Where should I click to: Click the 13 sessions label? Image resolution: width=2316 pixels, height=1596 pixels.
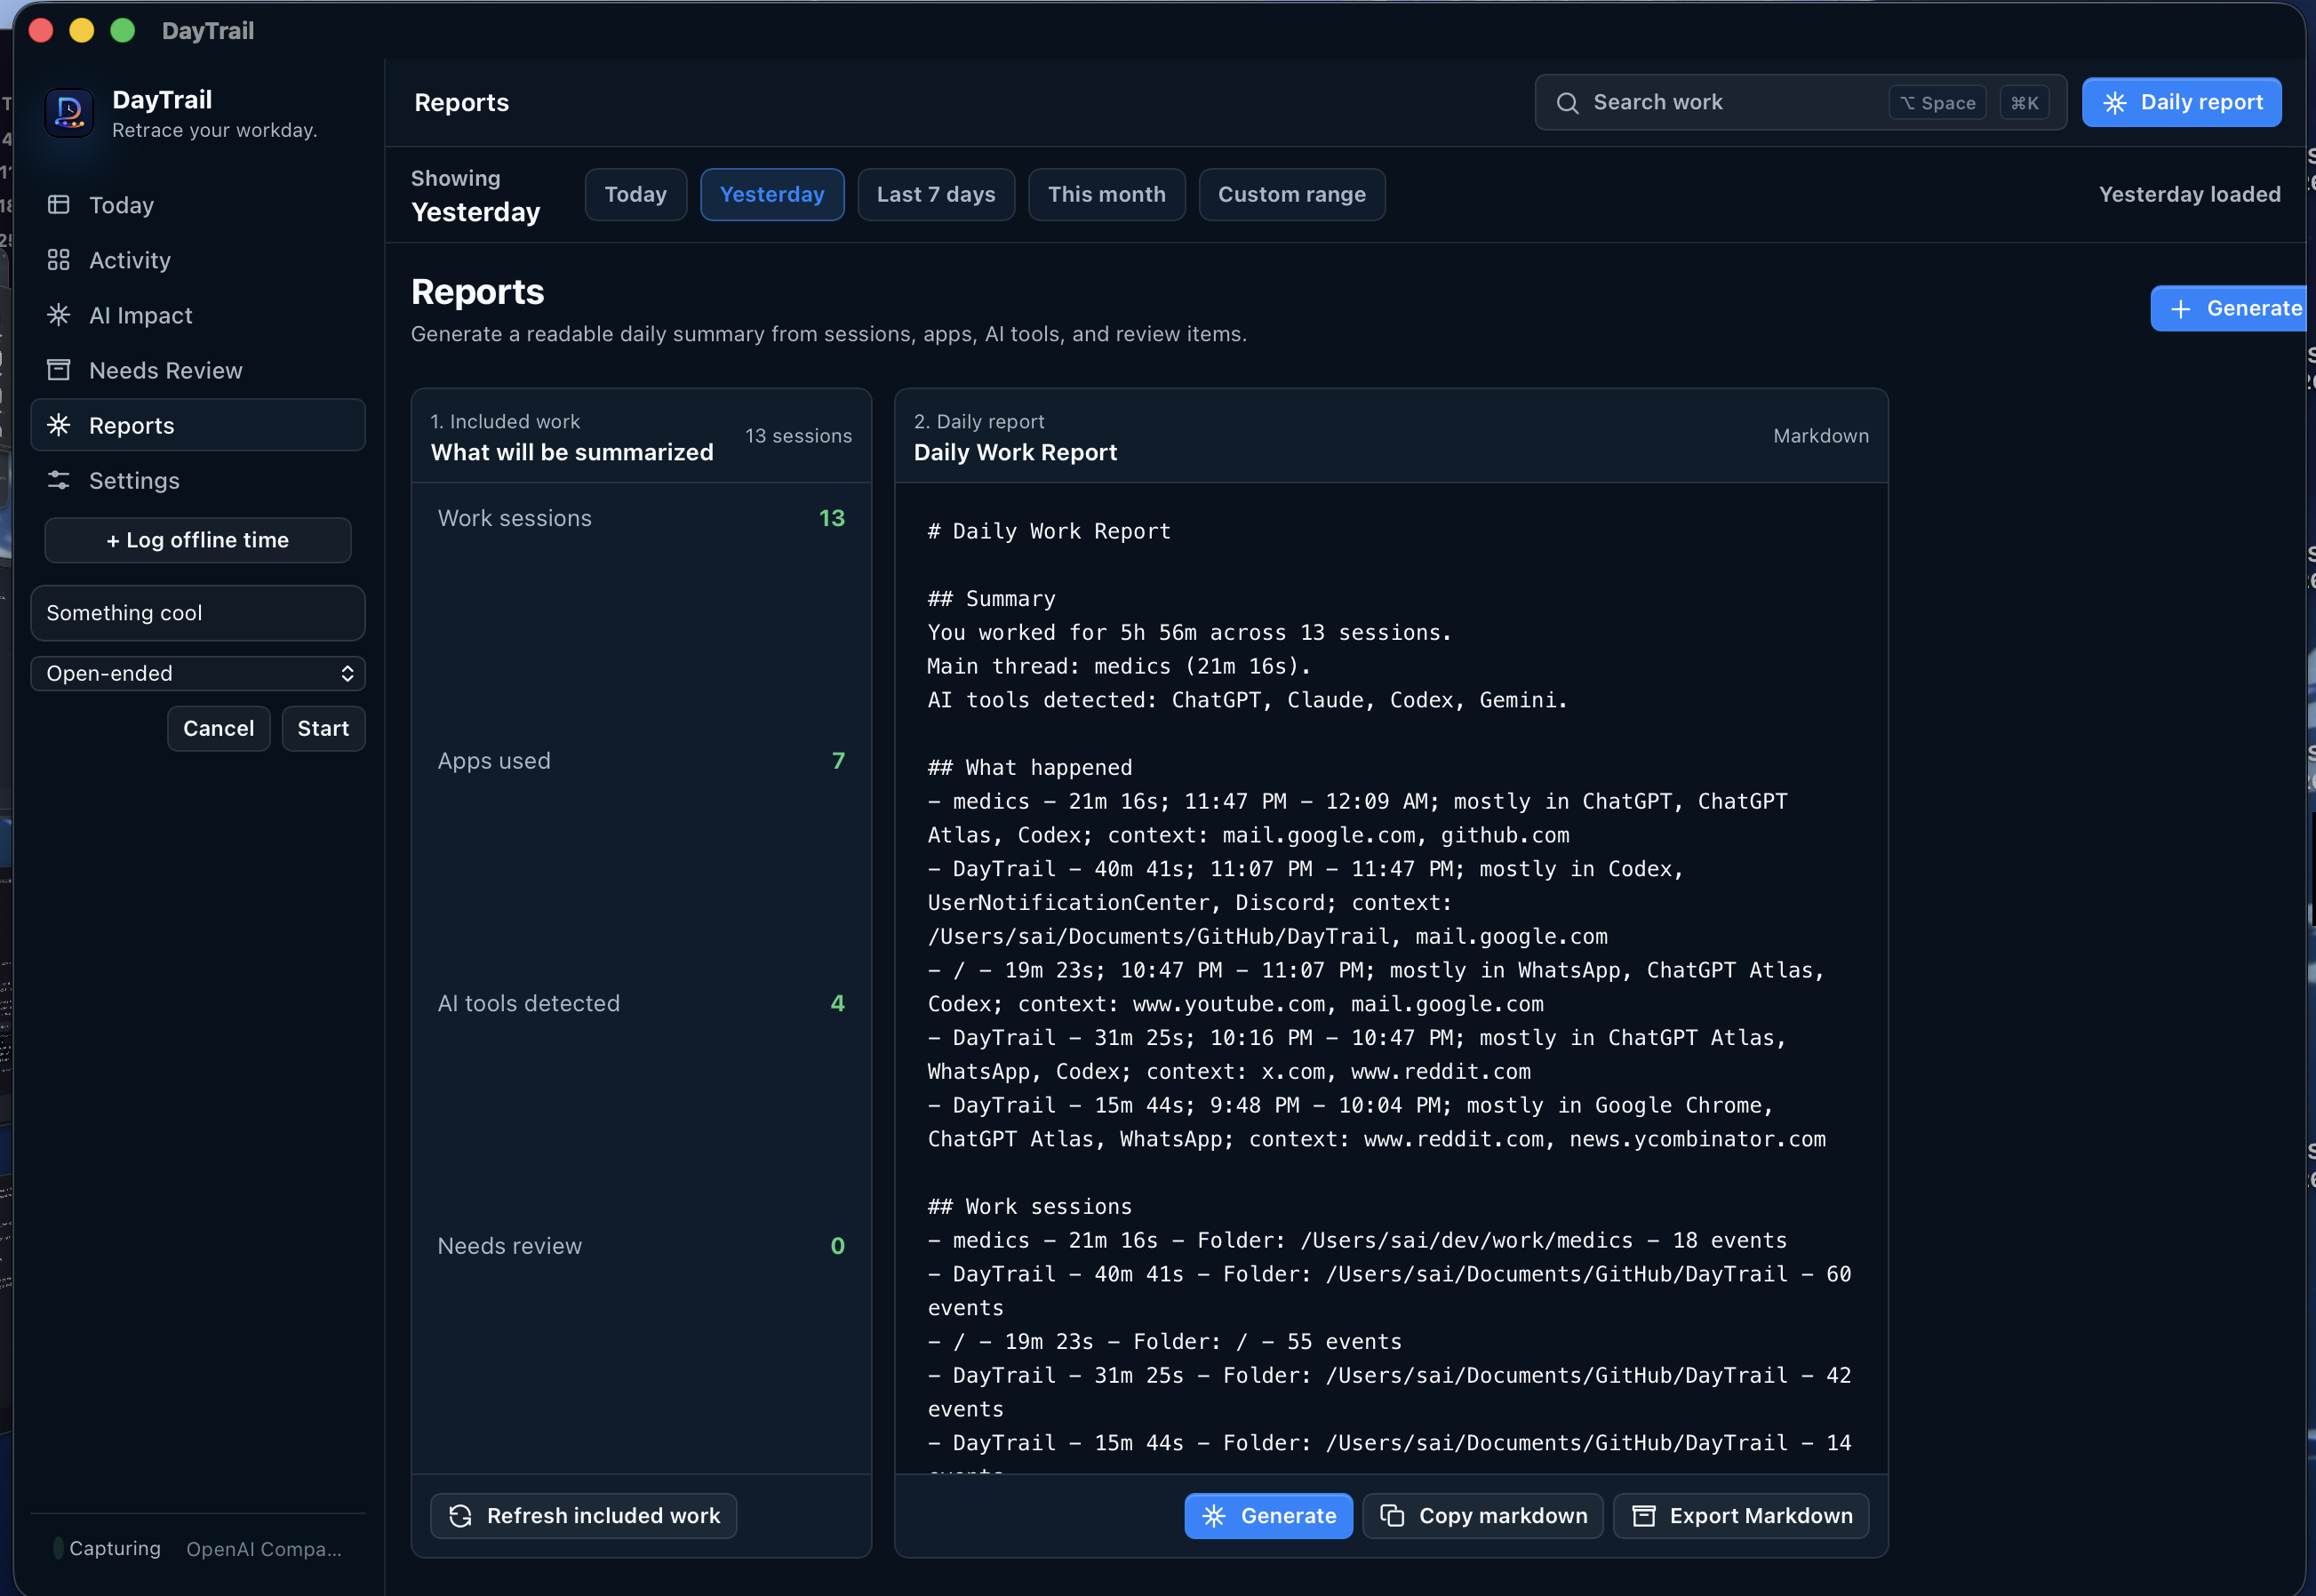pos(798,436)
